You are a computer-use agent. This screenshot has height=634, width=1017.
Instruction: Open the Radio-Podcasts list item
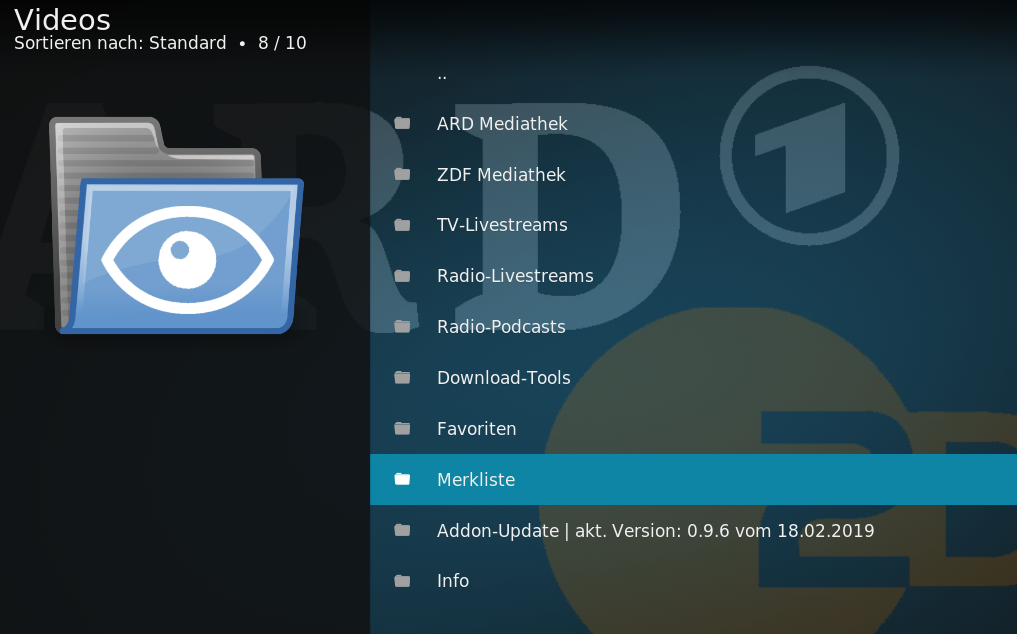pos(693,326)
